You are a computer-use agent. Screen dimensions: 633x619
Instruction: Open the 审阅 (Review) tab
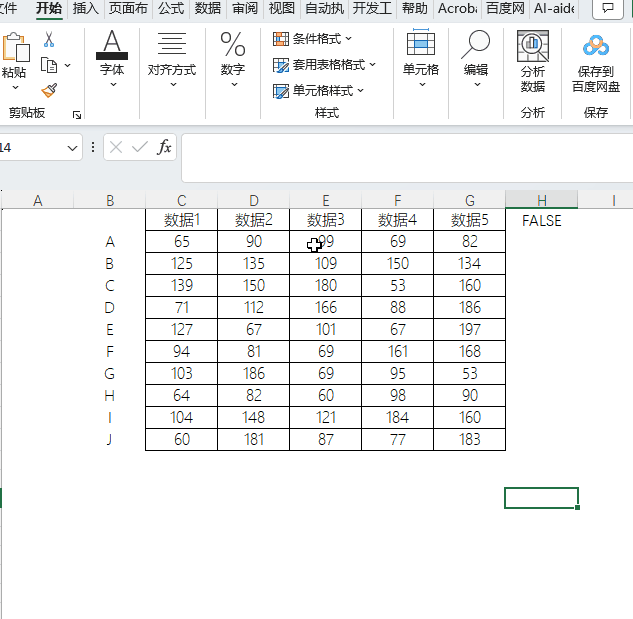(x=245, y=8)
